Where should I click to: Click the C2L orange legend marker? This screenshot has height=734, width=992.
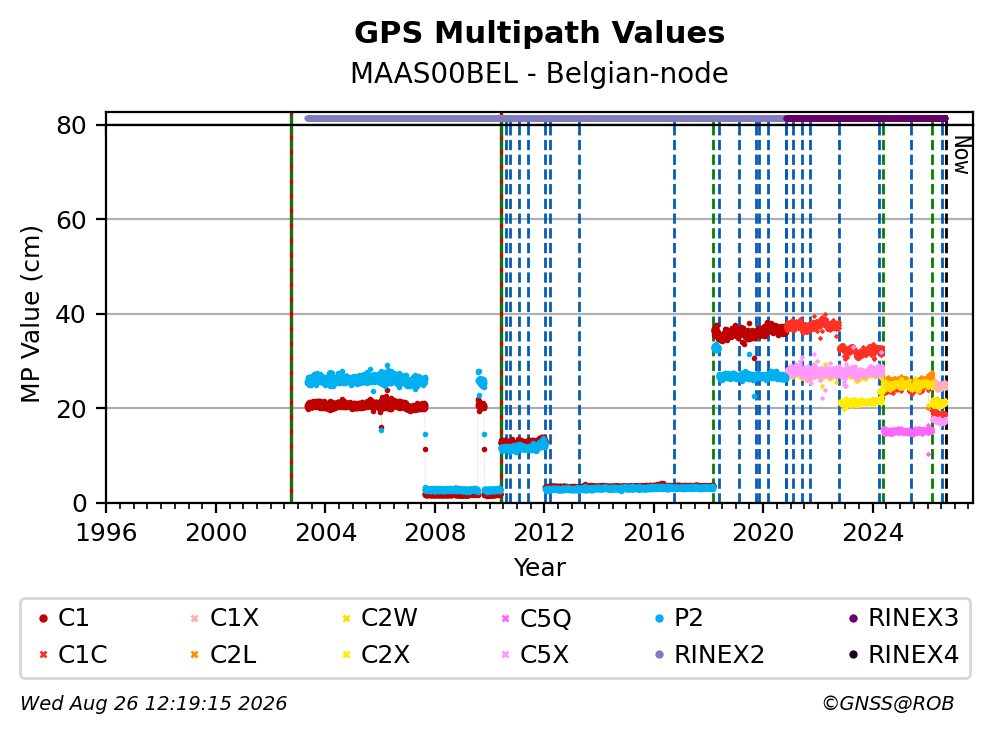194,655
